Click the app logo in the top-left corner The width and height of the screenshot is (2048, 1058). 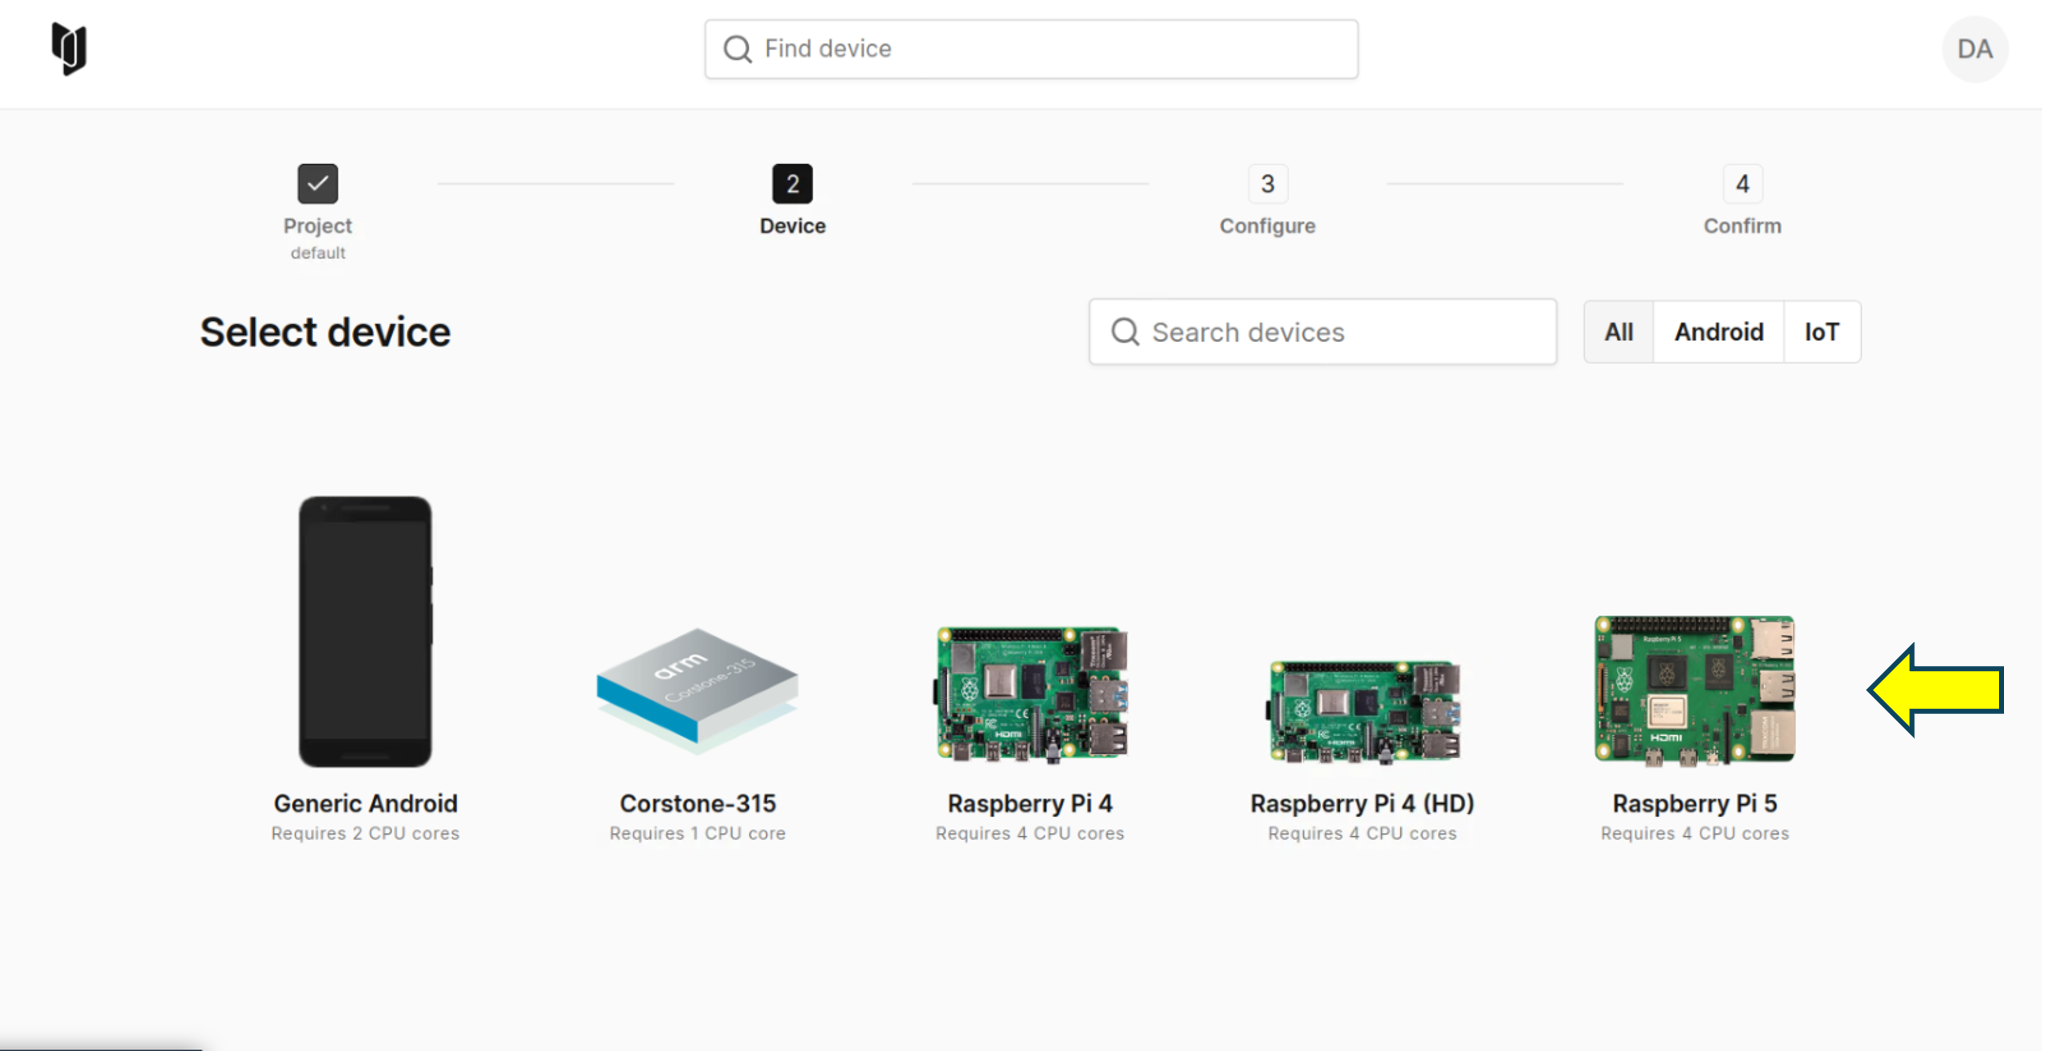tap(67, 48)
